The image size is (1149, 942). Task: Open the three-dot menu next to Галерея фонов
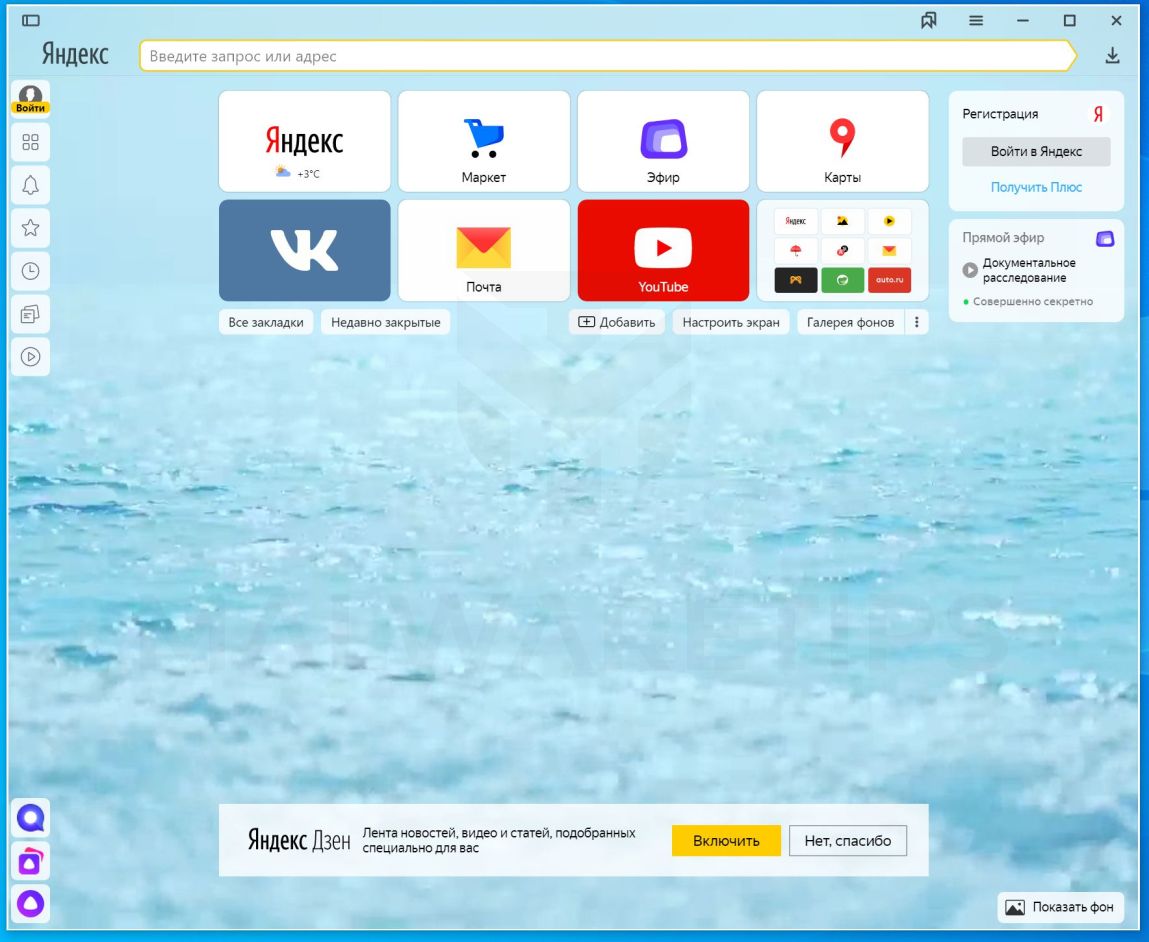point(916,322)
